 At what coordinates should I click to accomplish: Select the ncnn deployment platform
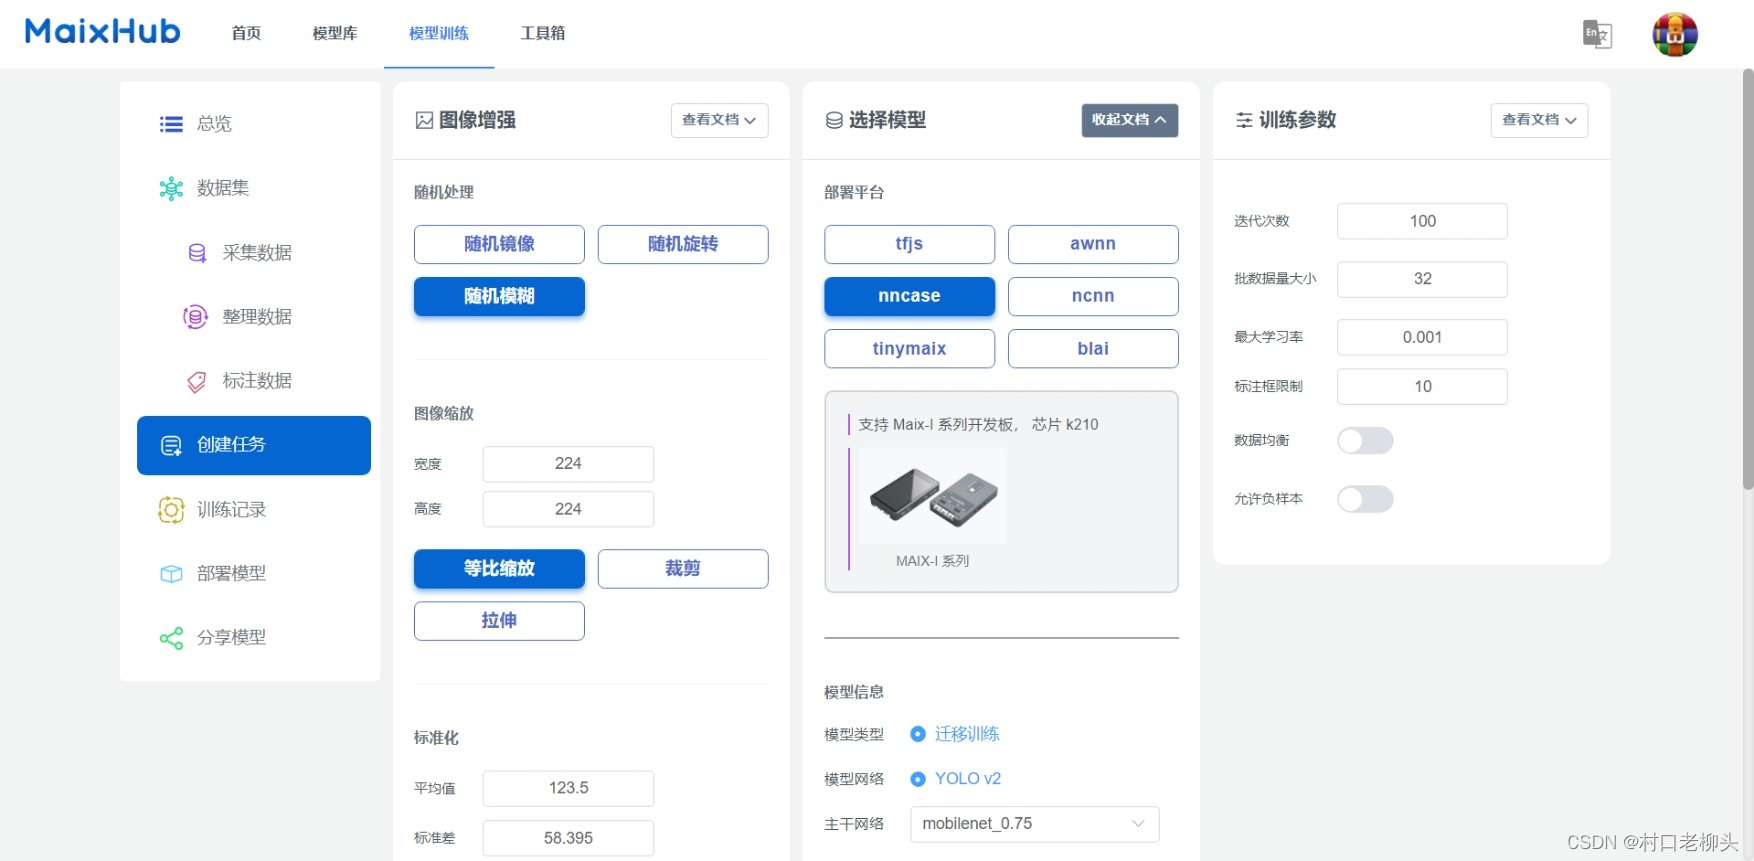1093,297
